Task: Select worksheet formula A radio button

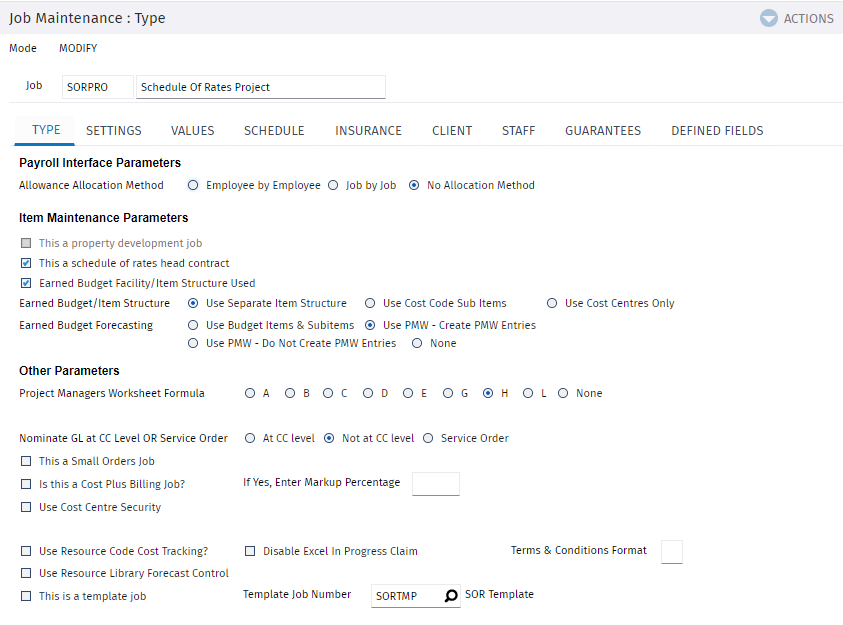Action: tap(250, 393)
